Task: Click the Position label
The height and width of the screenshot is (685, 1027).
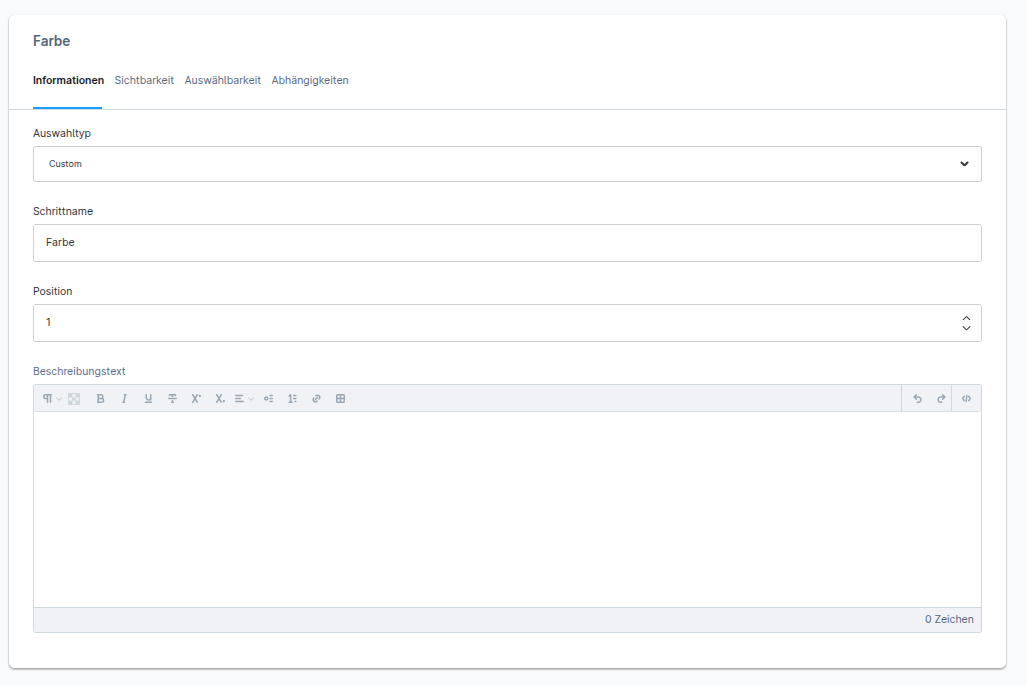Action: 52,291
